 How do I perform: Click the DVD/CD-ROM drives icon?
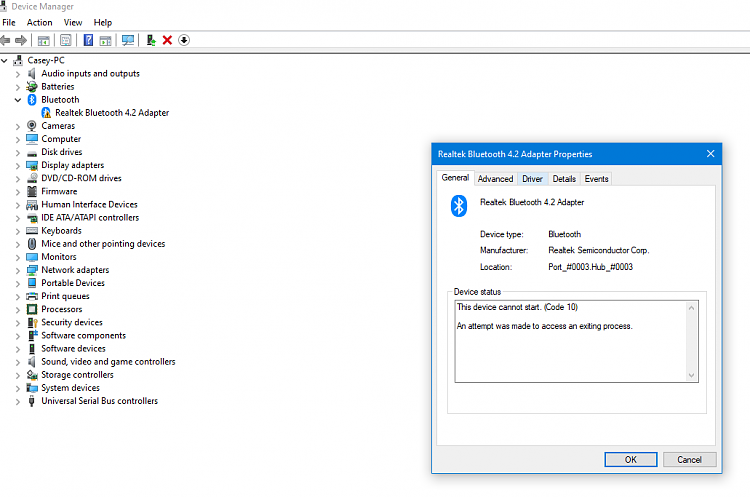tap(32, 178)
